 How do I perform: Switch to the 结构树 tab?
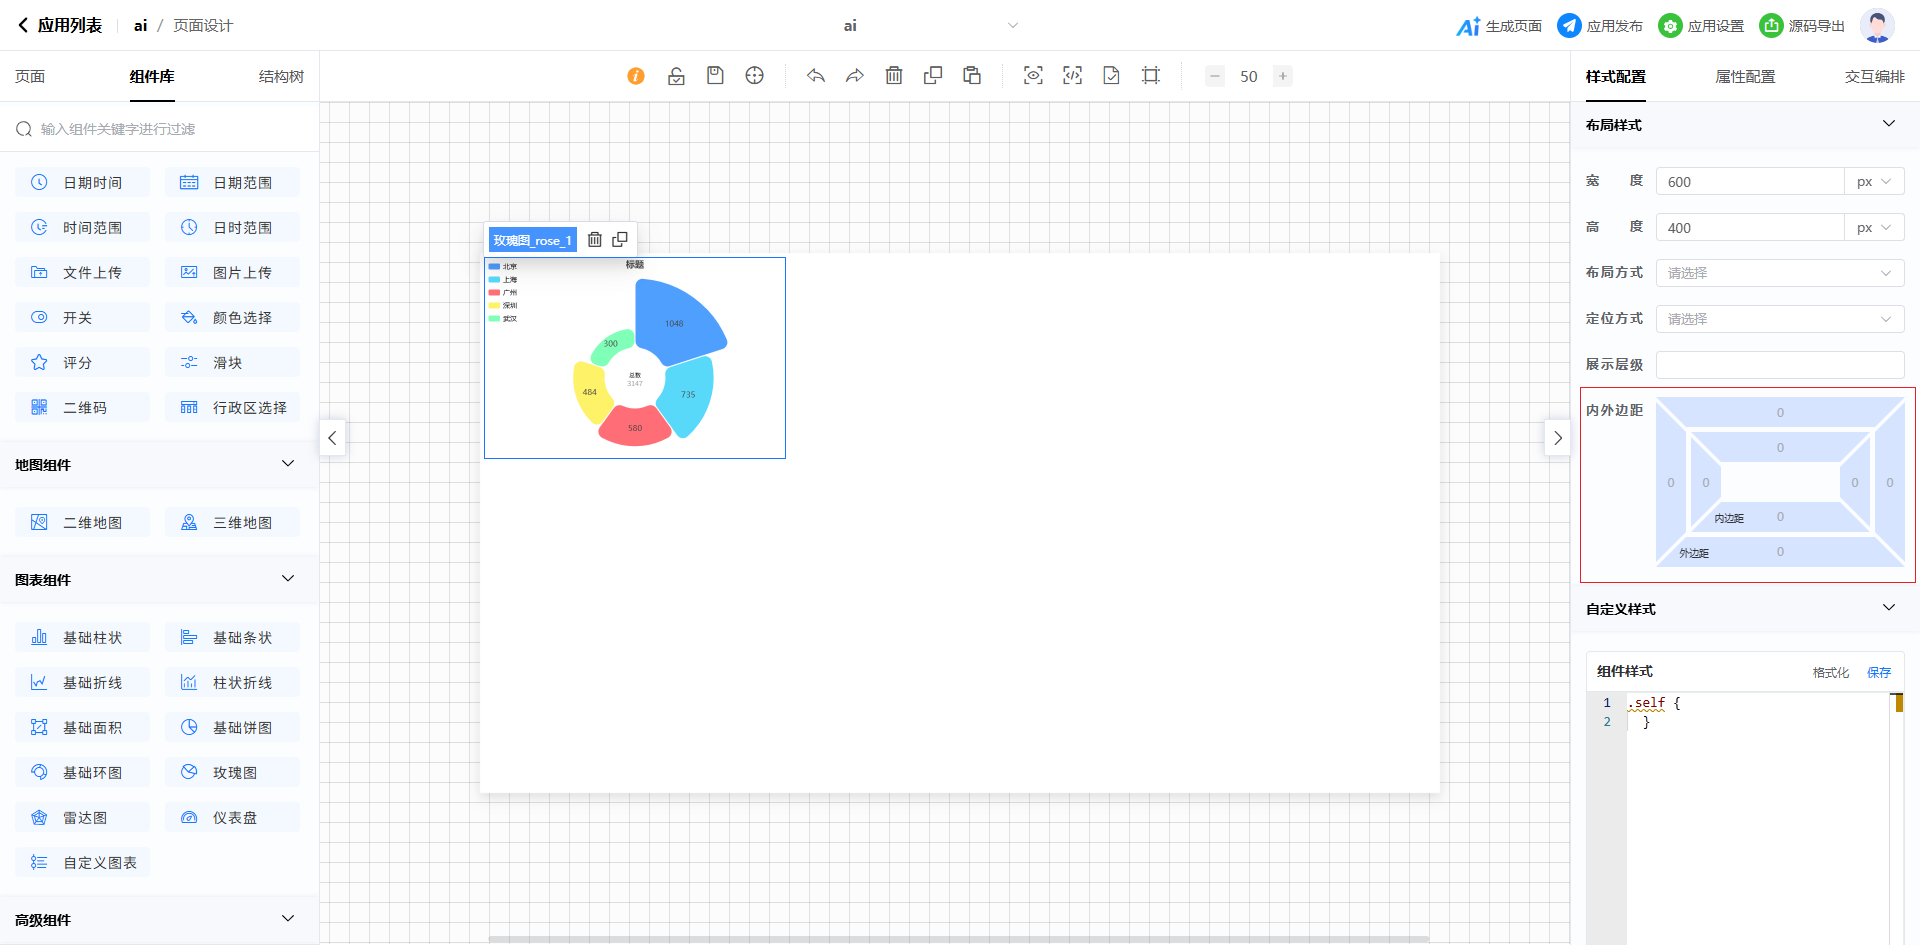tap(281, 77)
